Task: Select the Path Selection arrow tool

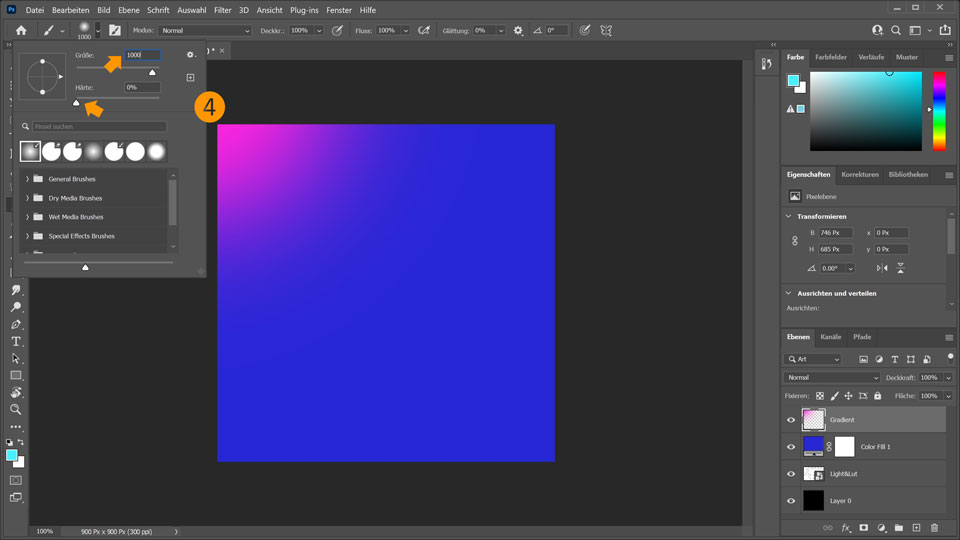Action: (x=16, y=358)
